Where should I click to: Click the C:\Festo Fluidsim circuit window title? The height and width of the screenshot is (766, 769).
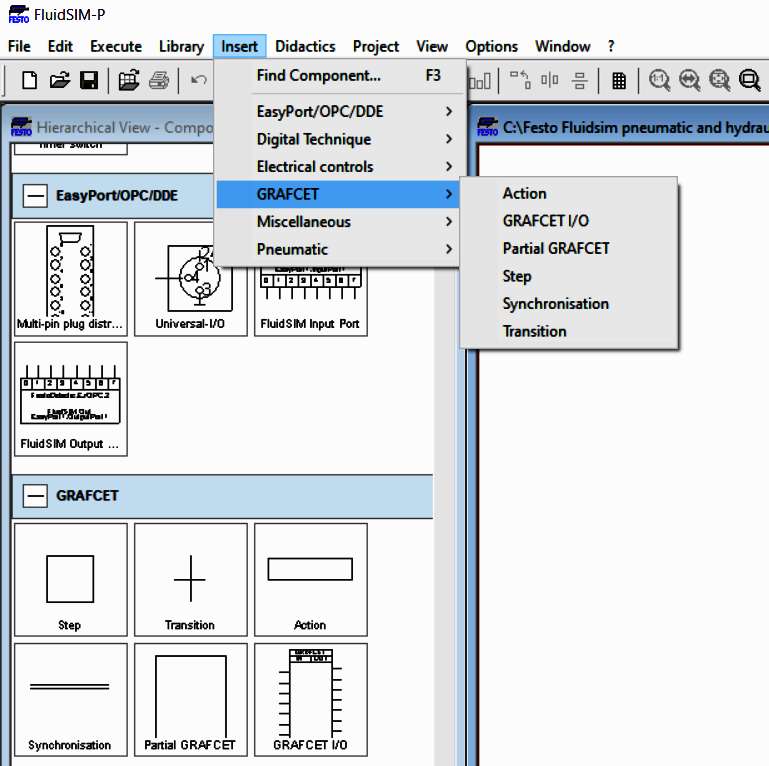coord(620,128)
